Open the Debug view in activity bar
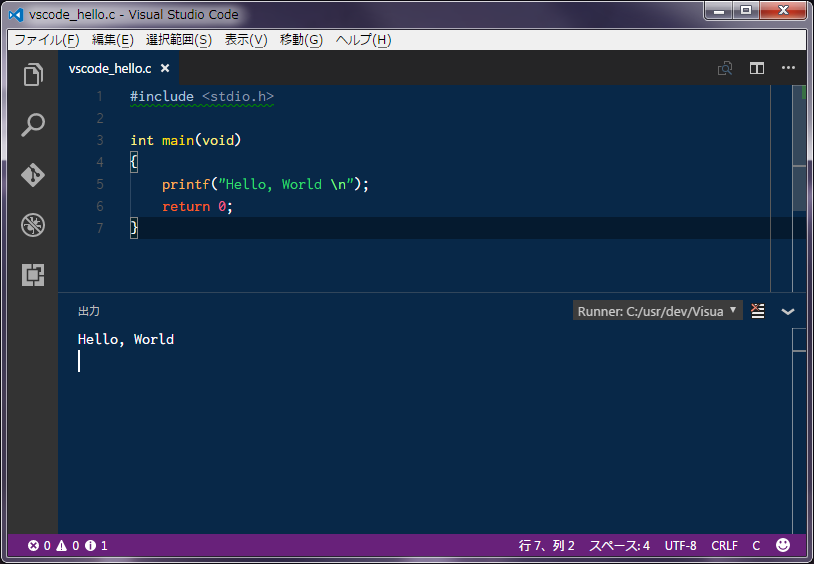Viewport: 814px width, 564px height. pyautogui.click(x=33, y=224)
